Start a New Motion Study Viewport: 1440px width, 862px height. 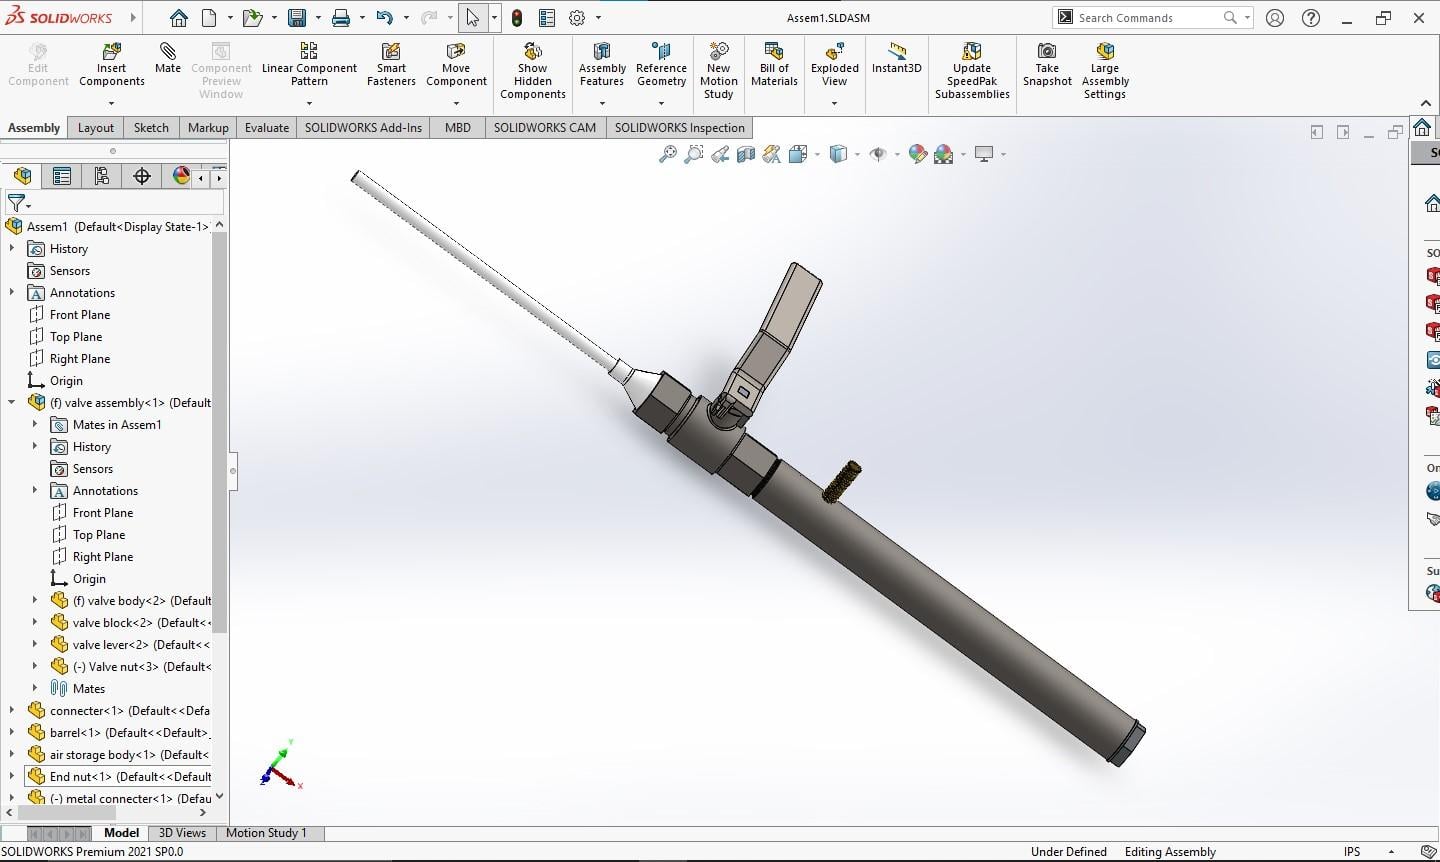[718, 71]
